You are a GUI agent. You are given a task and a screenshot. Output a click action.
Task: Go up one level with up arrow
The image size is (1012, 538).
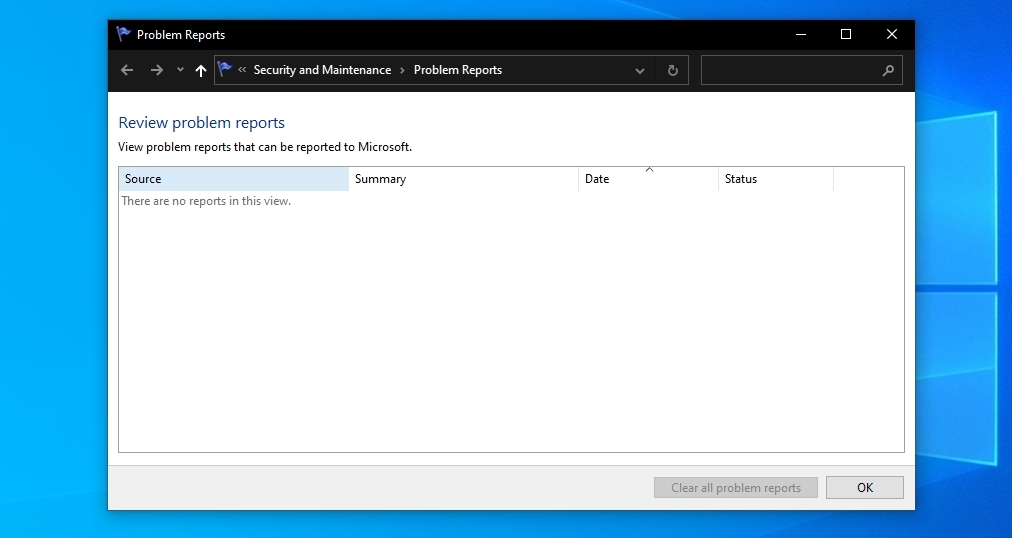(x=201, y=70)
